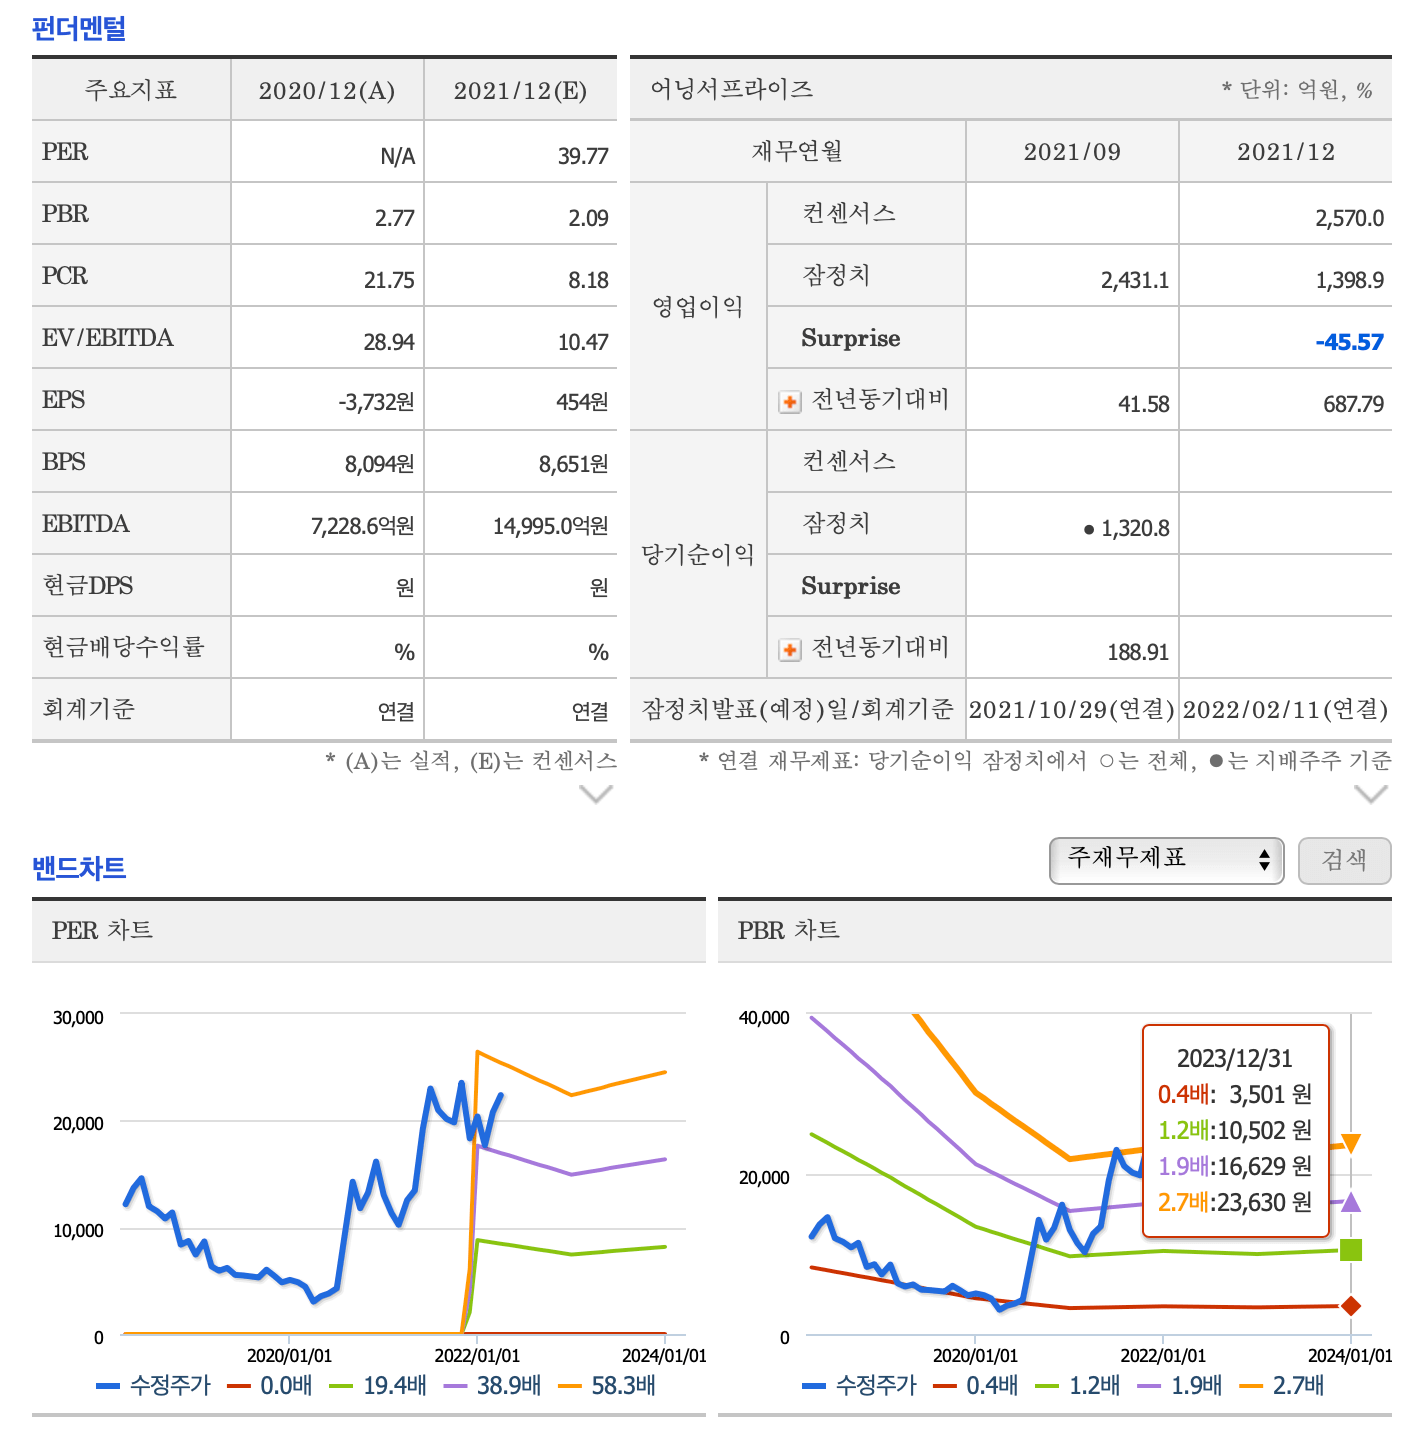Click the purple triangle marker on the PBR chart
This screenshot has width=1406, height=1444.
(1352, 1204)
